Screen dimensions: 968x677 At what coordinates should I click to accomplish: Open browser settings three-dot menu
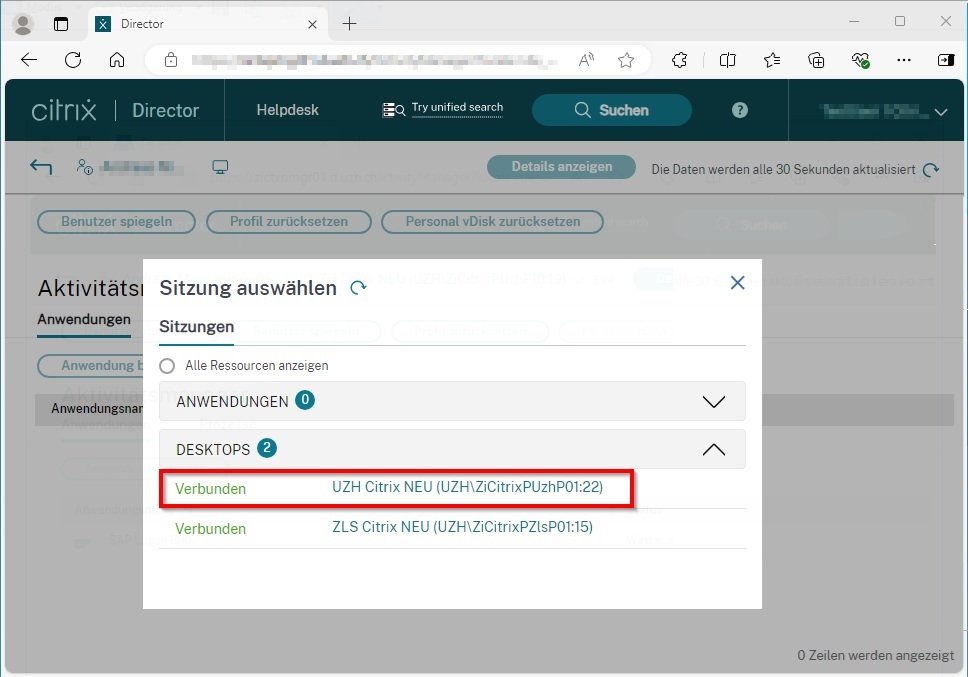(904, 60)
